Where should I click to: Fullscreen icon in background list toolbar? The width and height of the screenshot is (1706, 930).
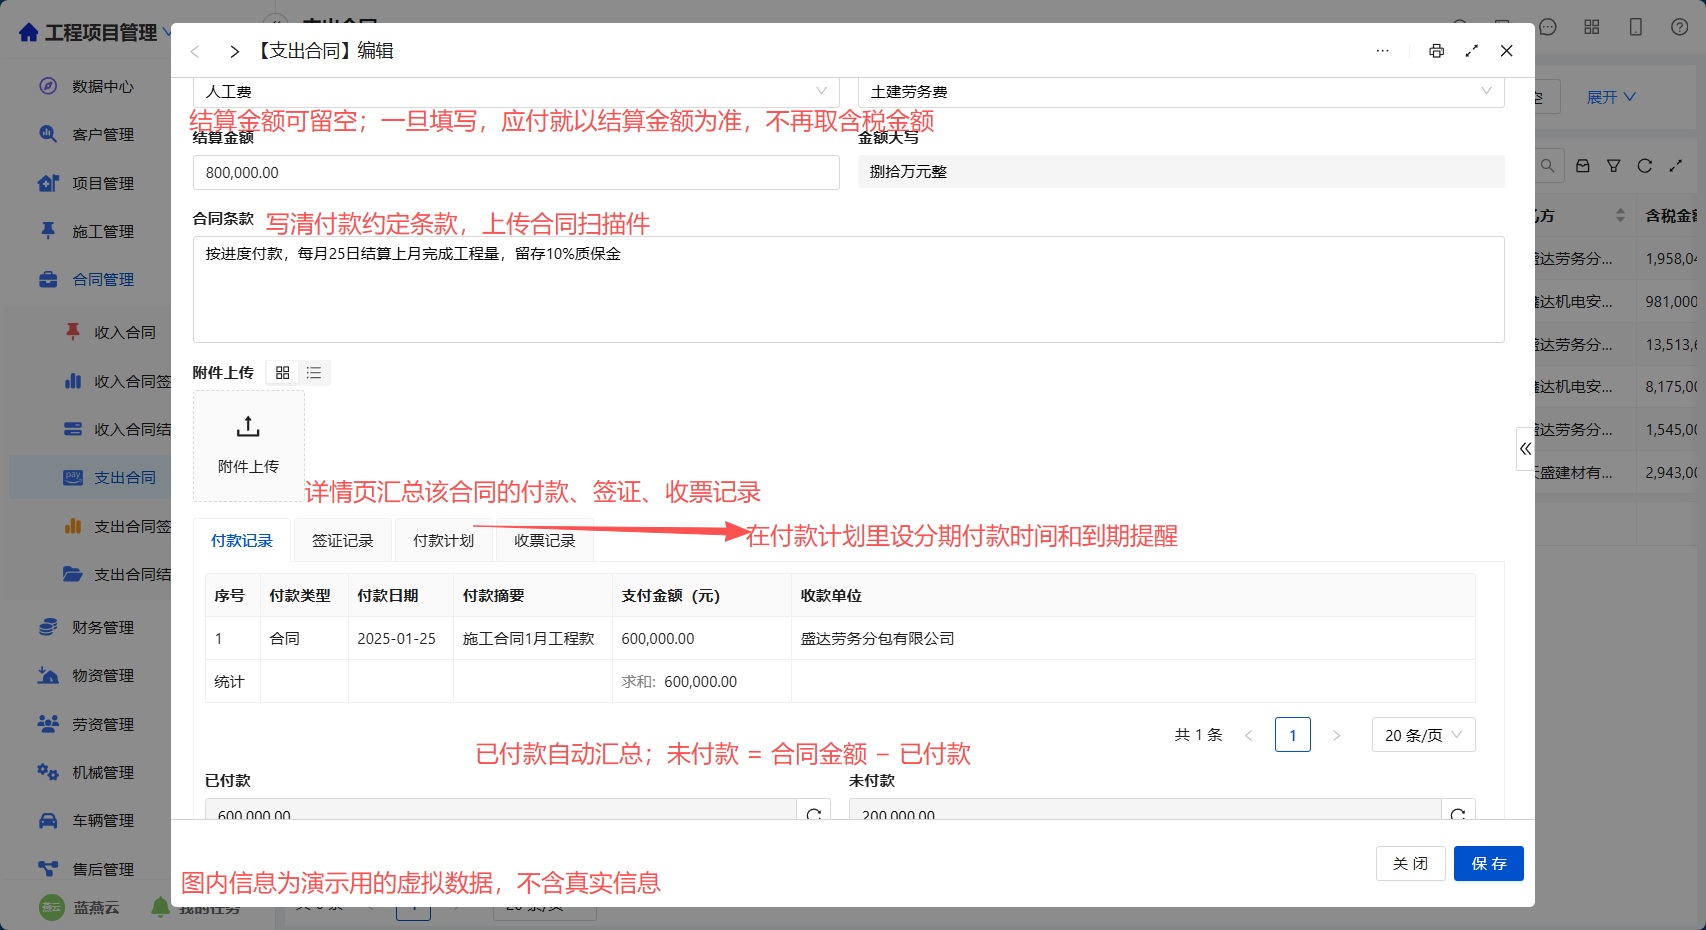tap(1675, 166)
